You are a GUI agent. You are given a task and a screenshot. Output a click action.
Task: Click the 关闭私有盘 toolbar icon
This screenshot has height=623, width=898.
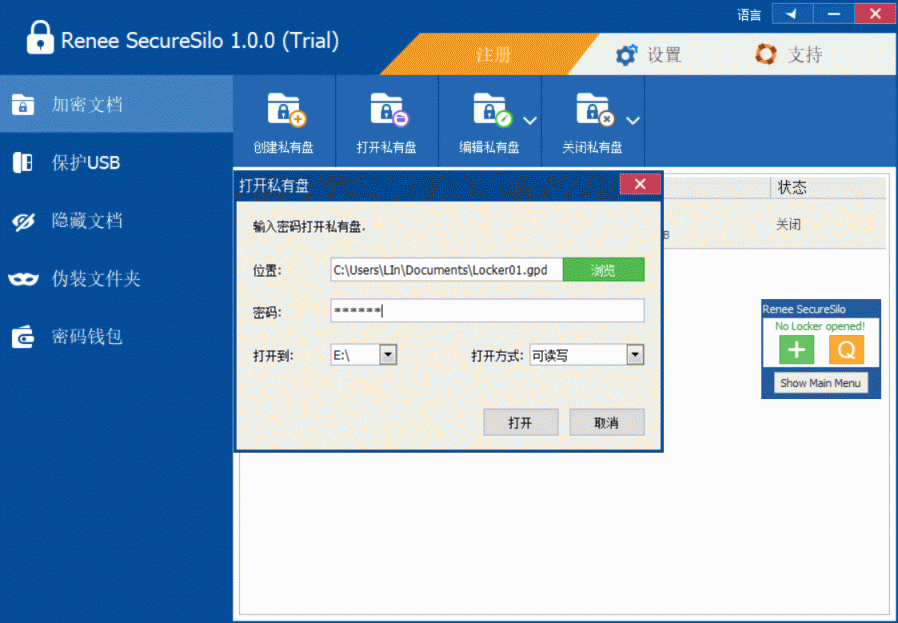click(595, 109)
